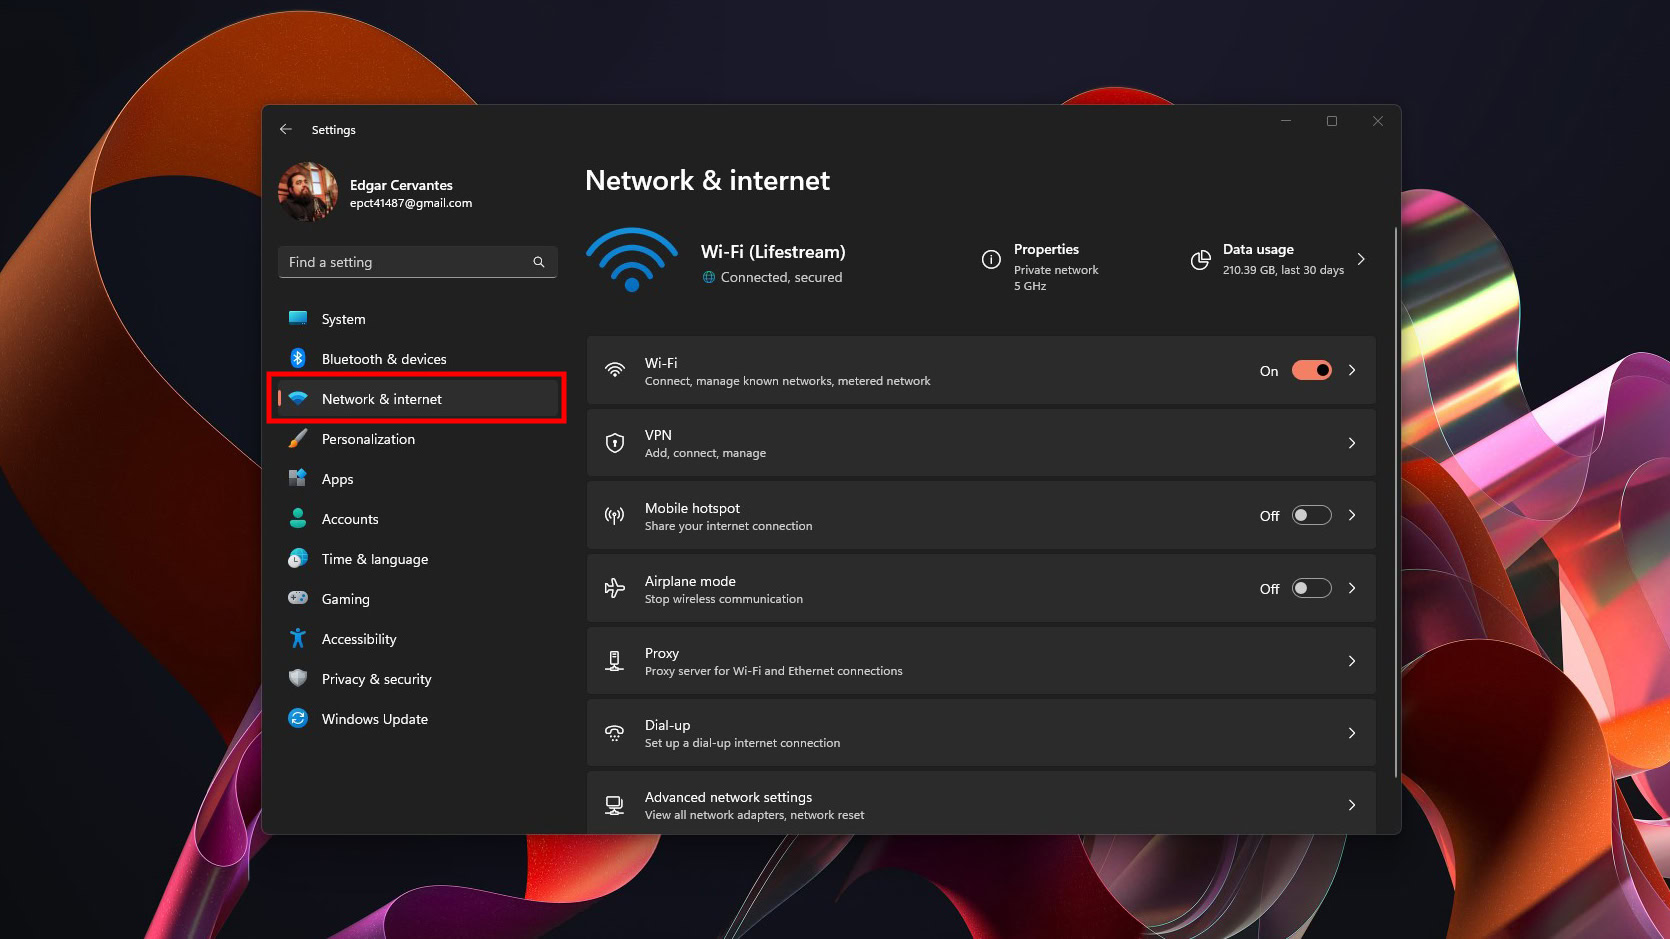Click epct41487@gmail.com email text
The image size is (1670, 939).
[x=411, y=203]
